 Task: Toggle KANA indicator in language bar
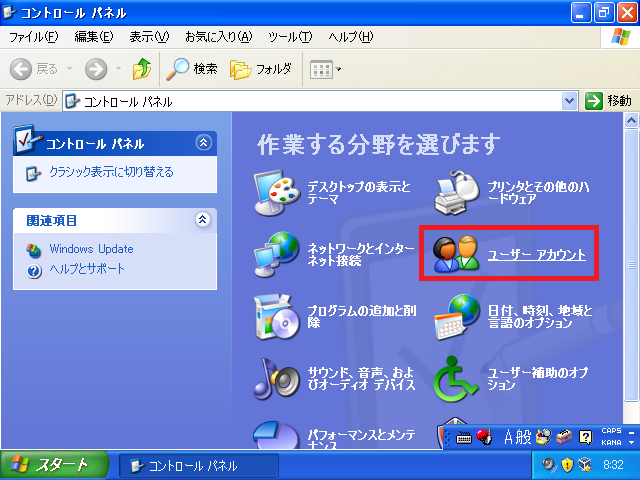tap(611, 442)
